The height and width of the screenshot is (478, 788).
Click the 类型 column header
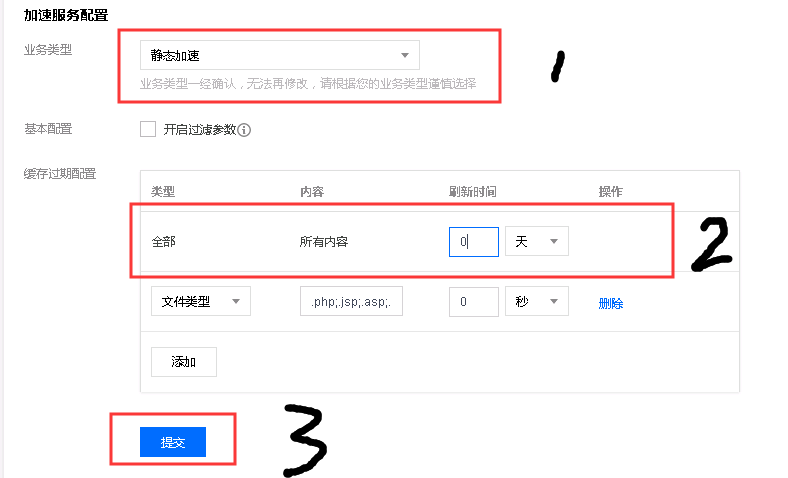pyautogui.click(x=163, y=191)
